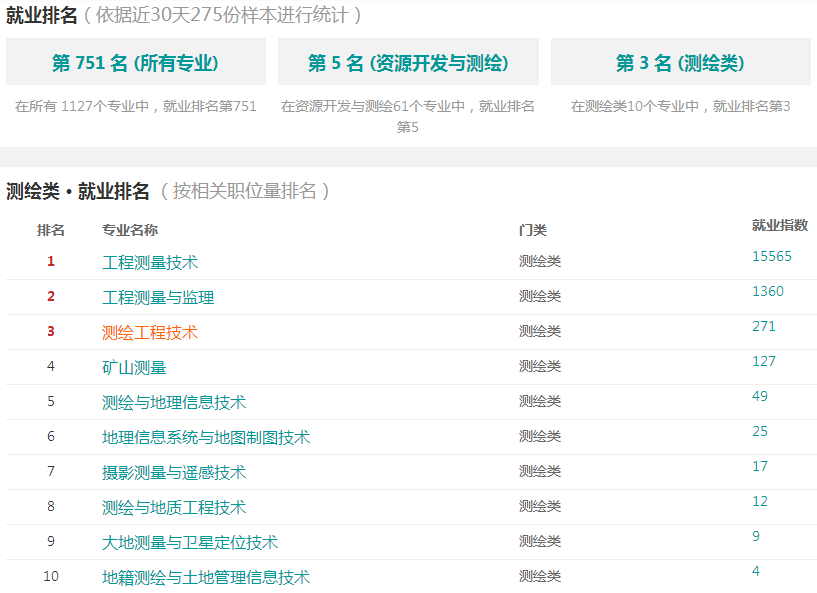Open the 地籍测绘与土地管理信息技术 link
The image size is (817, 593).
click(x=206, y=577)
